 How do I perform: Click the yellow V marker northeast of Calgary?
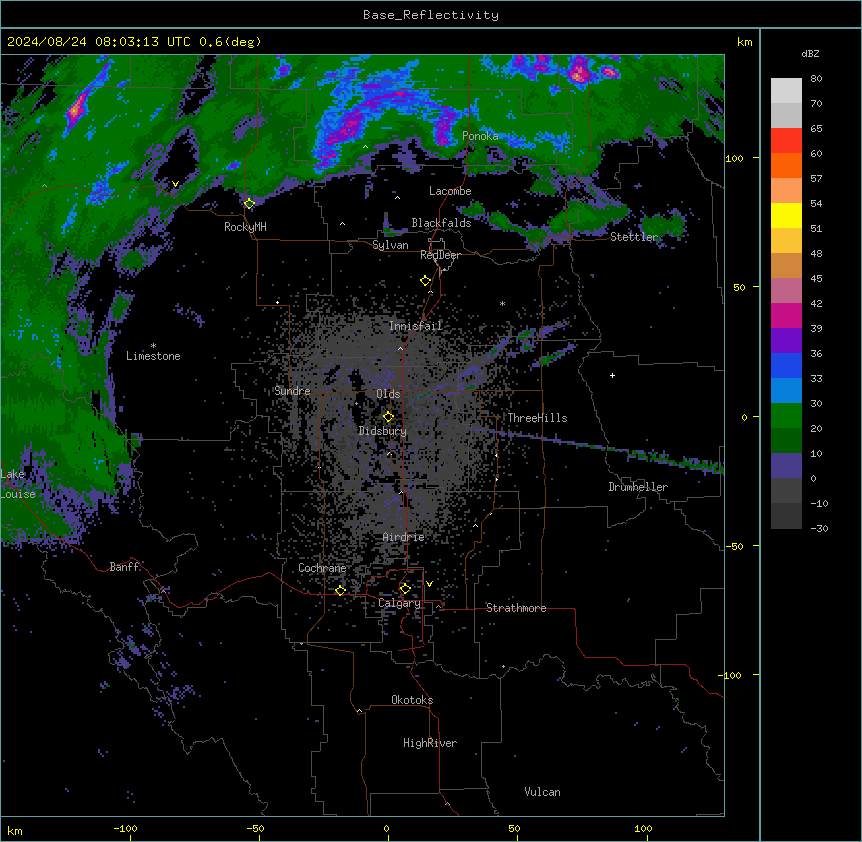coord(429,584)
